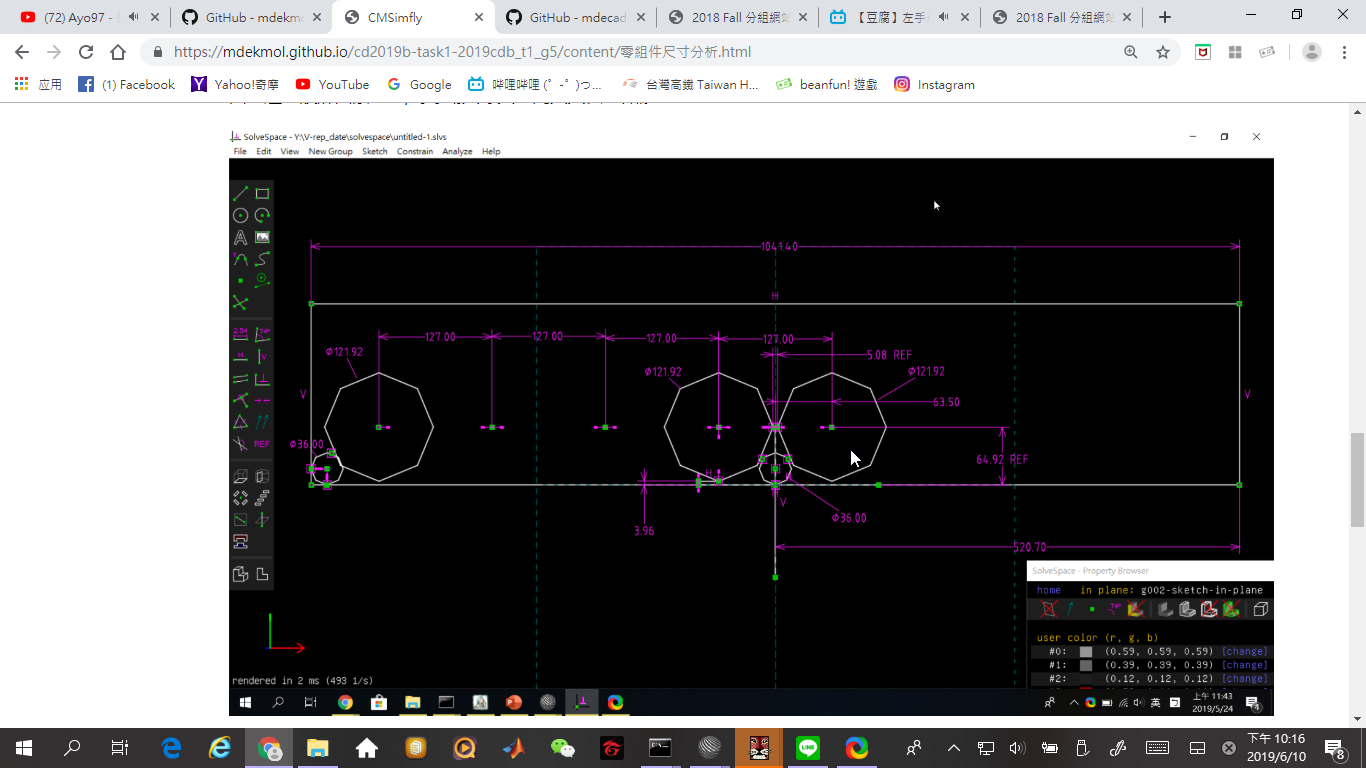
Task: Toggle normals visibility arrow icon
Action: (x=1070, y=609)
